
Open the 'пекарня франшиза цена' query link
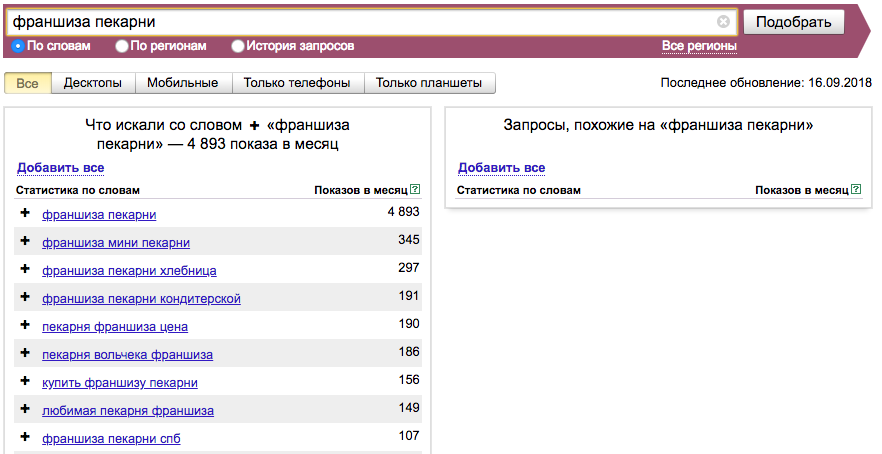(x=115, y=327)
